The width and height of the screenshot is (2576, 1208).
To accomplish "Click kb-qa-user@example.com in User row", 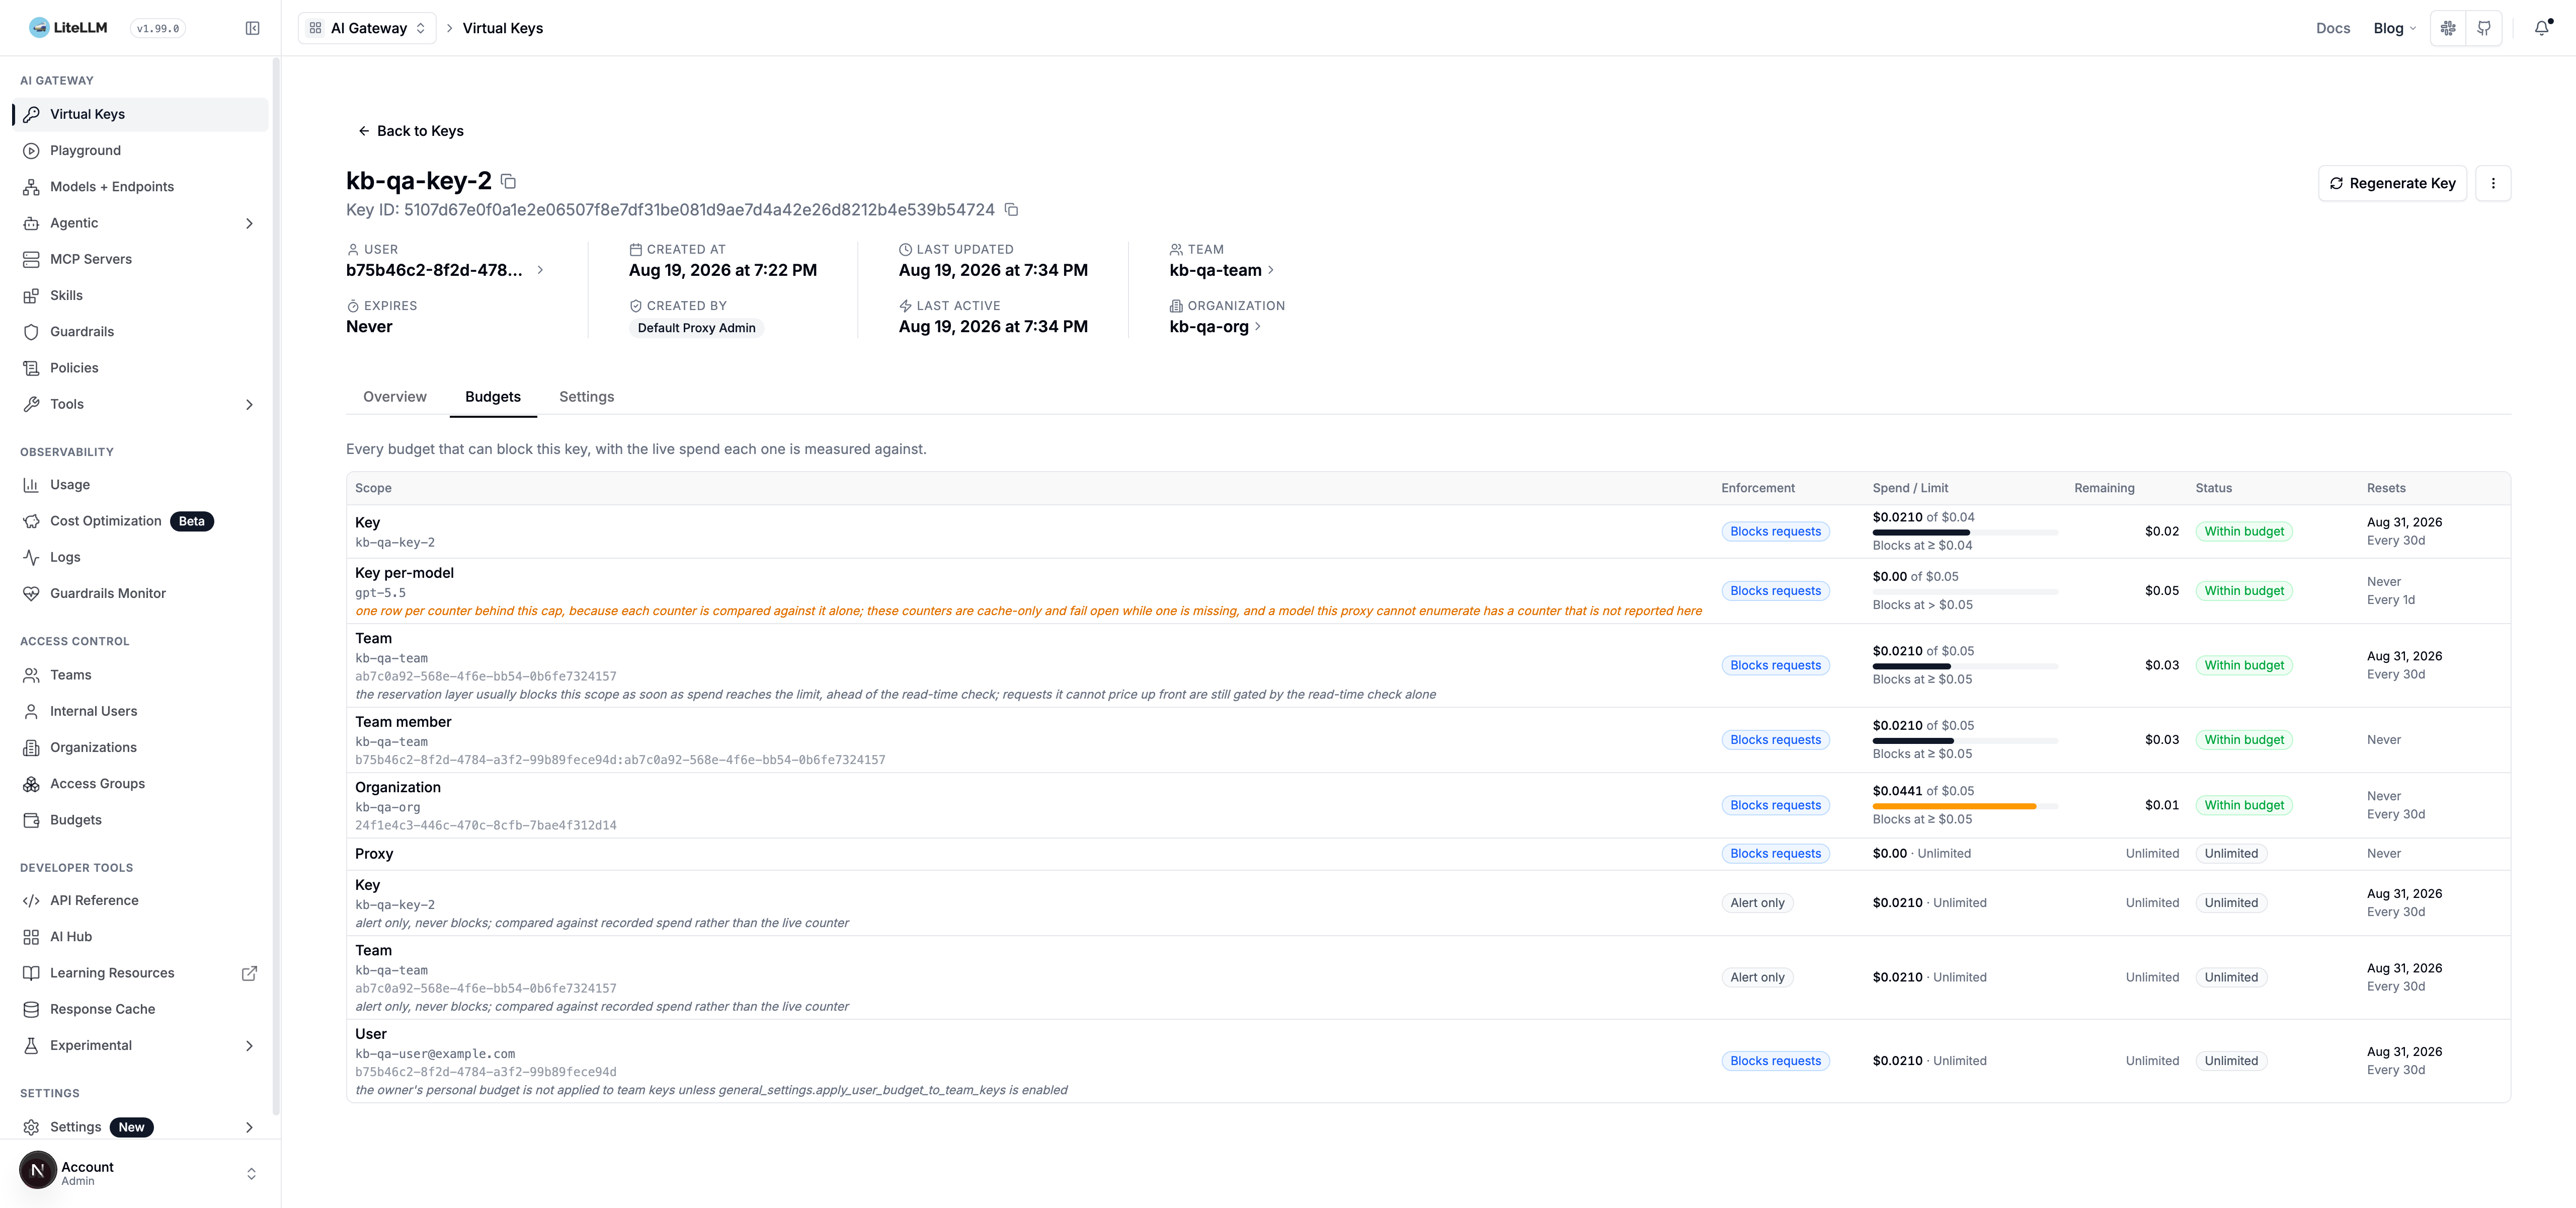I will [x=435, y=1054].
